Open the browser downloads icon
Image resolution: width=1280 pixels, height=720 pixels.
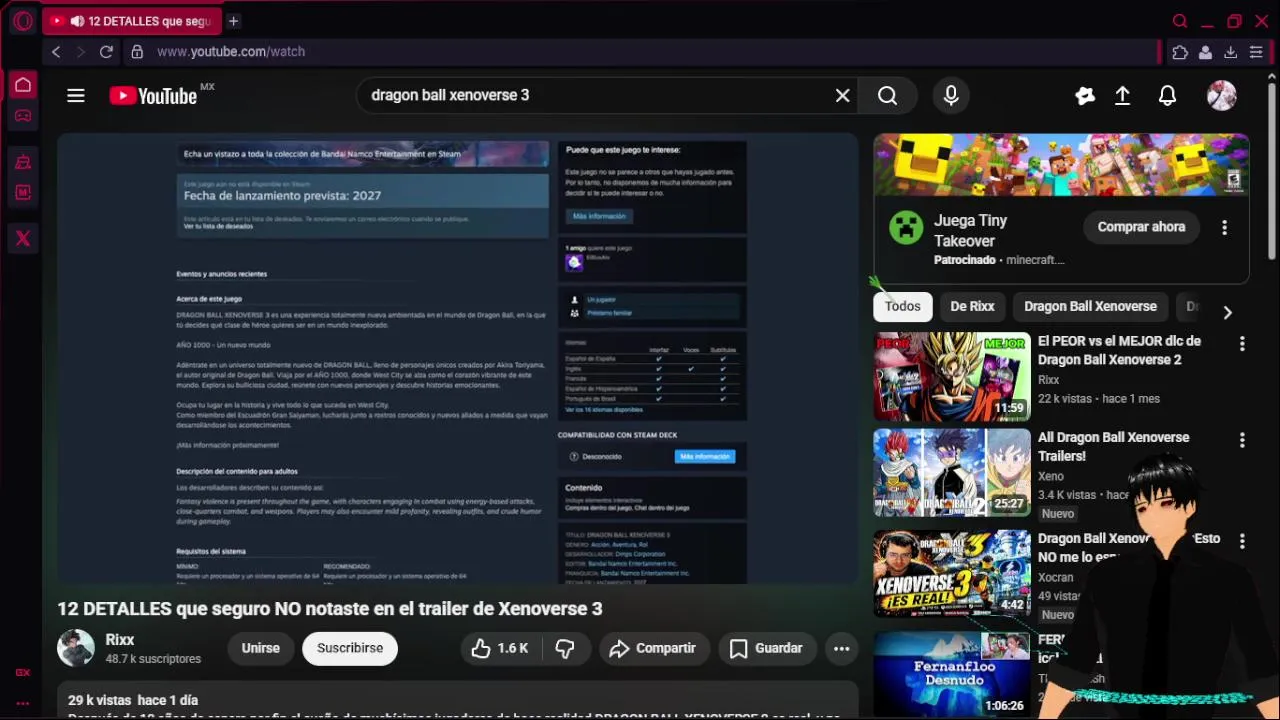(1230, 52)
